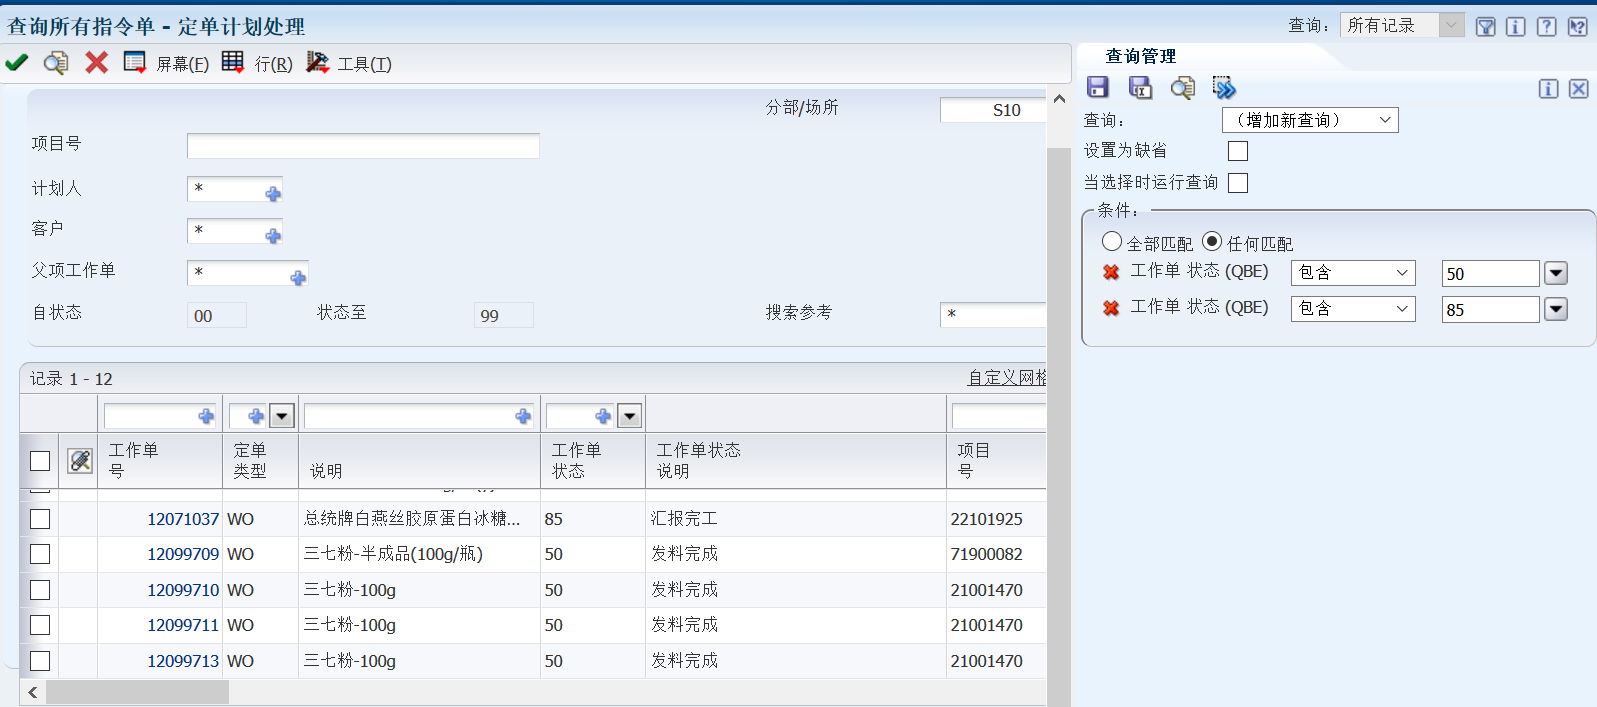The height and width of the screenshot is (707, 1597).
Task: Click the grid's scroll left arrow
Action: (x=33, y=692)
